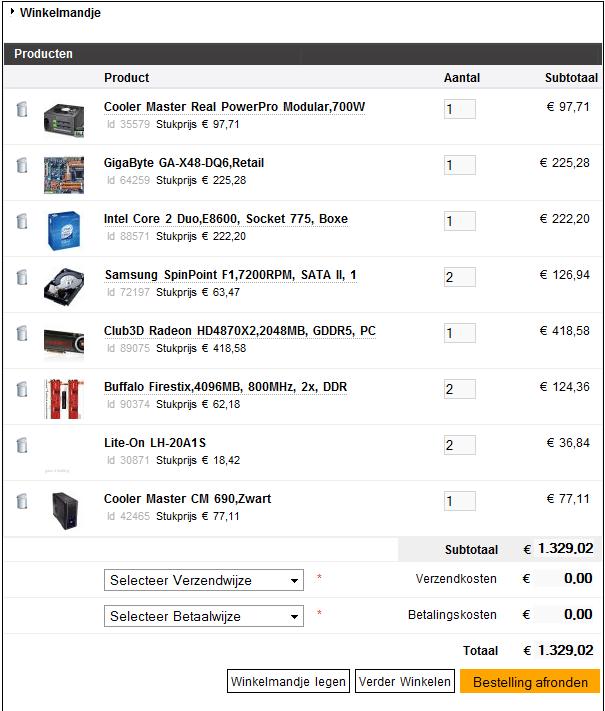The height and width of the screenshot is (711, 605).
Task: Click trash icon next to Cooler Master CM 690
Action: (22, 501)
